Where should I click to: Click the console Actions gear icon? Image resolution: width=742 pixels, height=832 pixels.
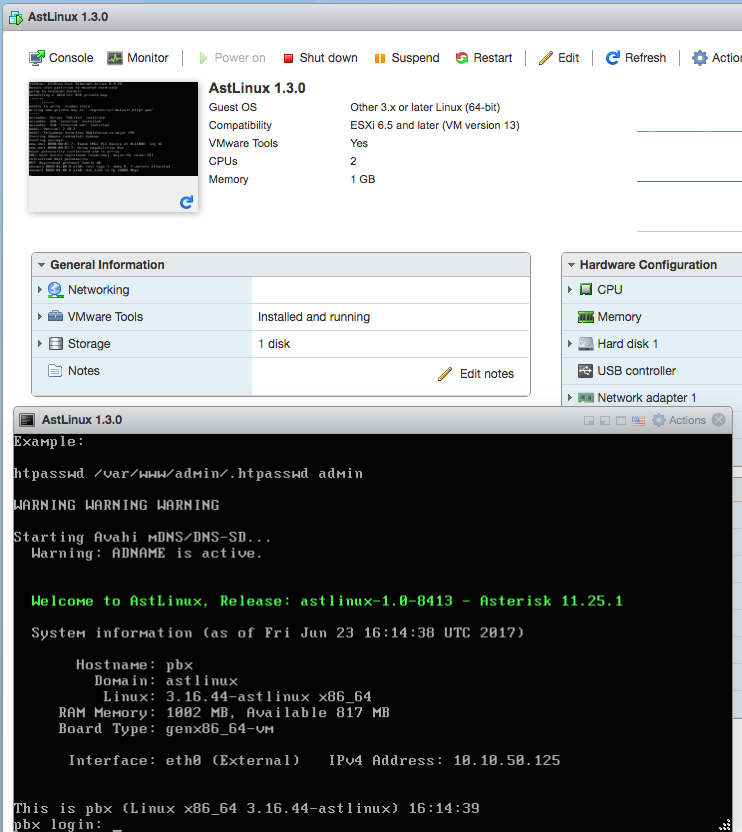pos(659,420)
